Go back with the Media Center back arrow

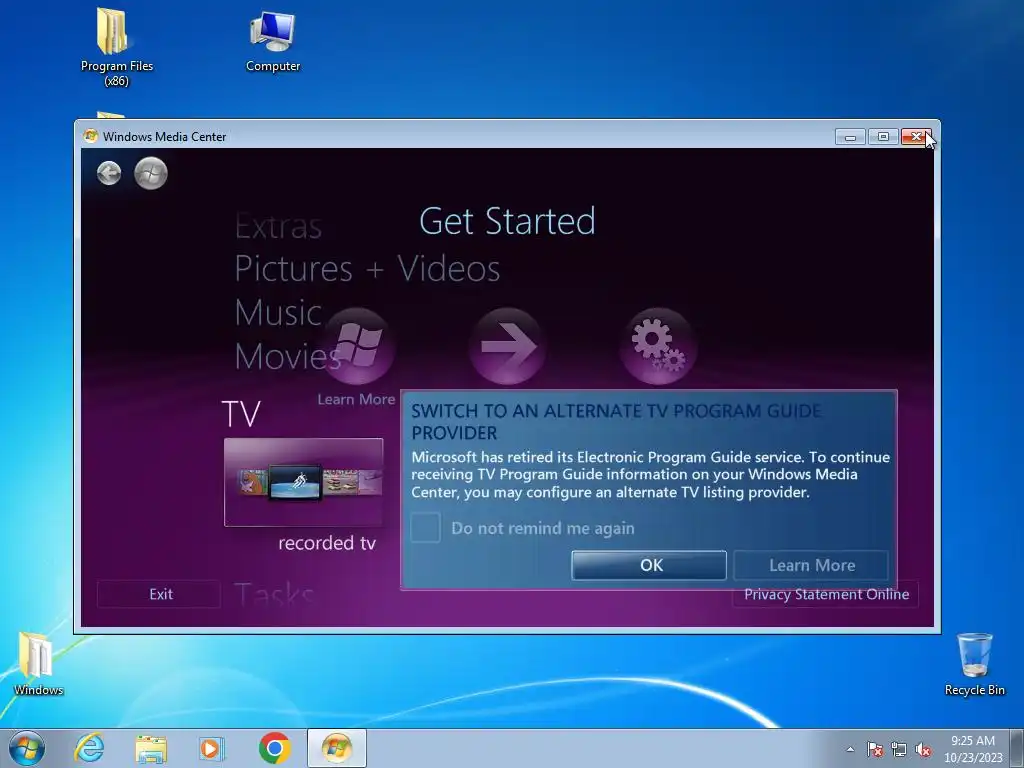coord(109,173)
